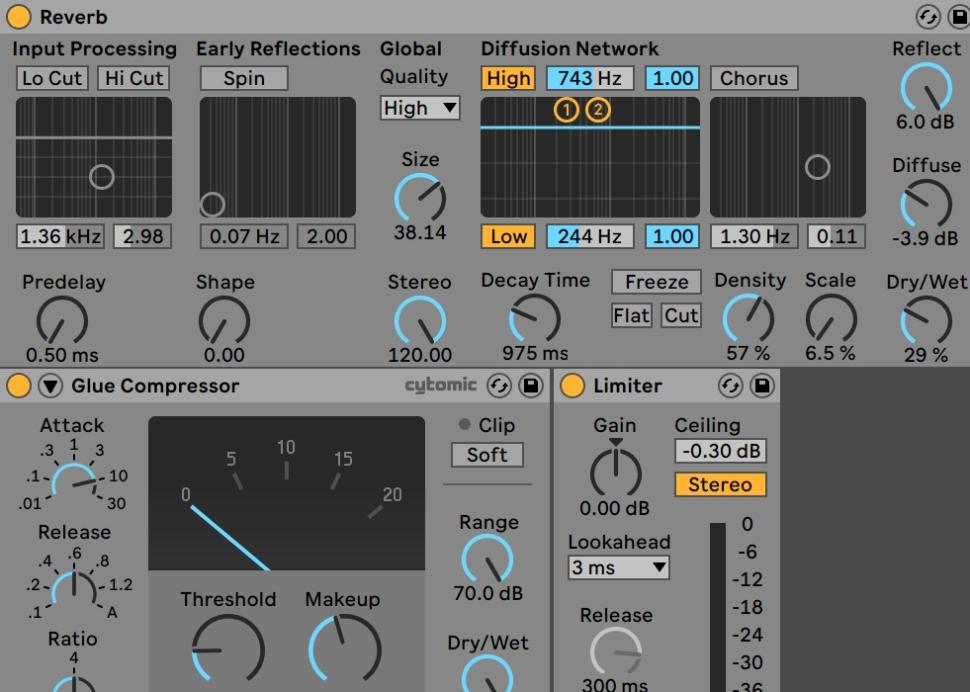Viewport: 970px width, 692px height.
Task: Save the Glue Compressor preset
Action: pyautogui.click(x=530, y=386)
